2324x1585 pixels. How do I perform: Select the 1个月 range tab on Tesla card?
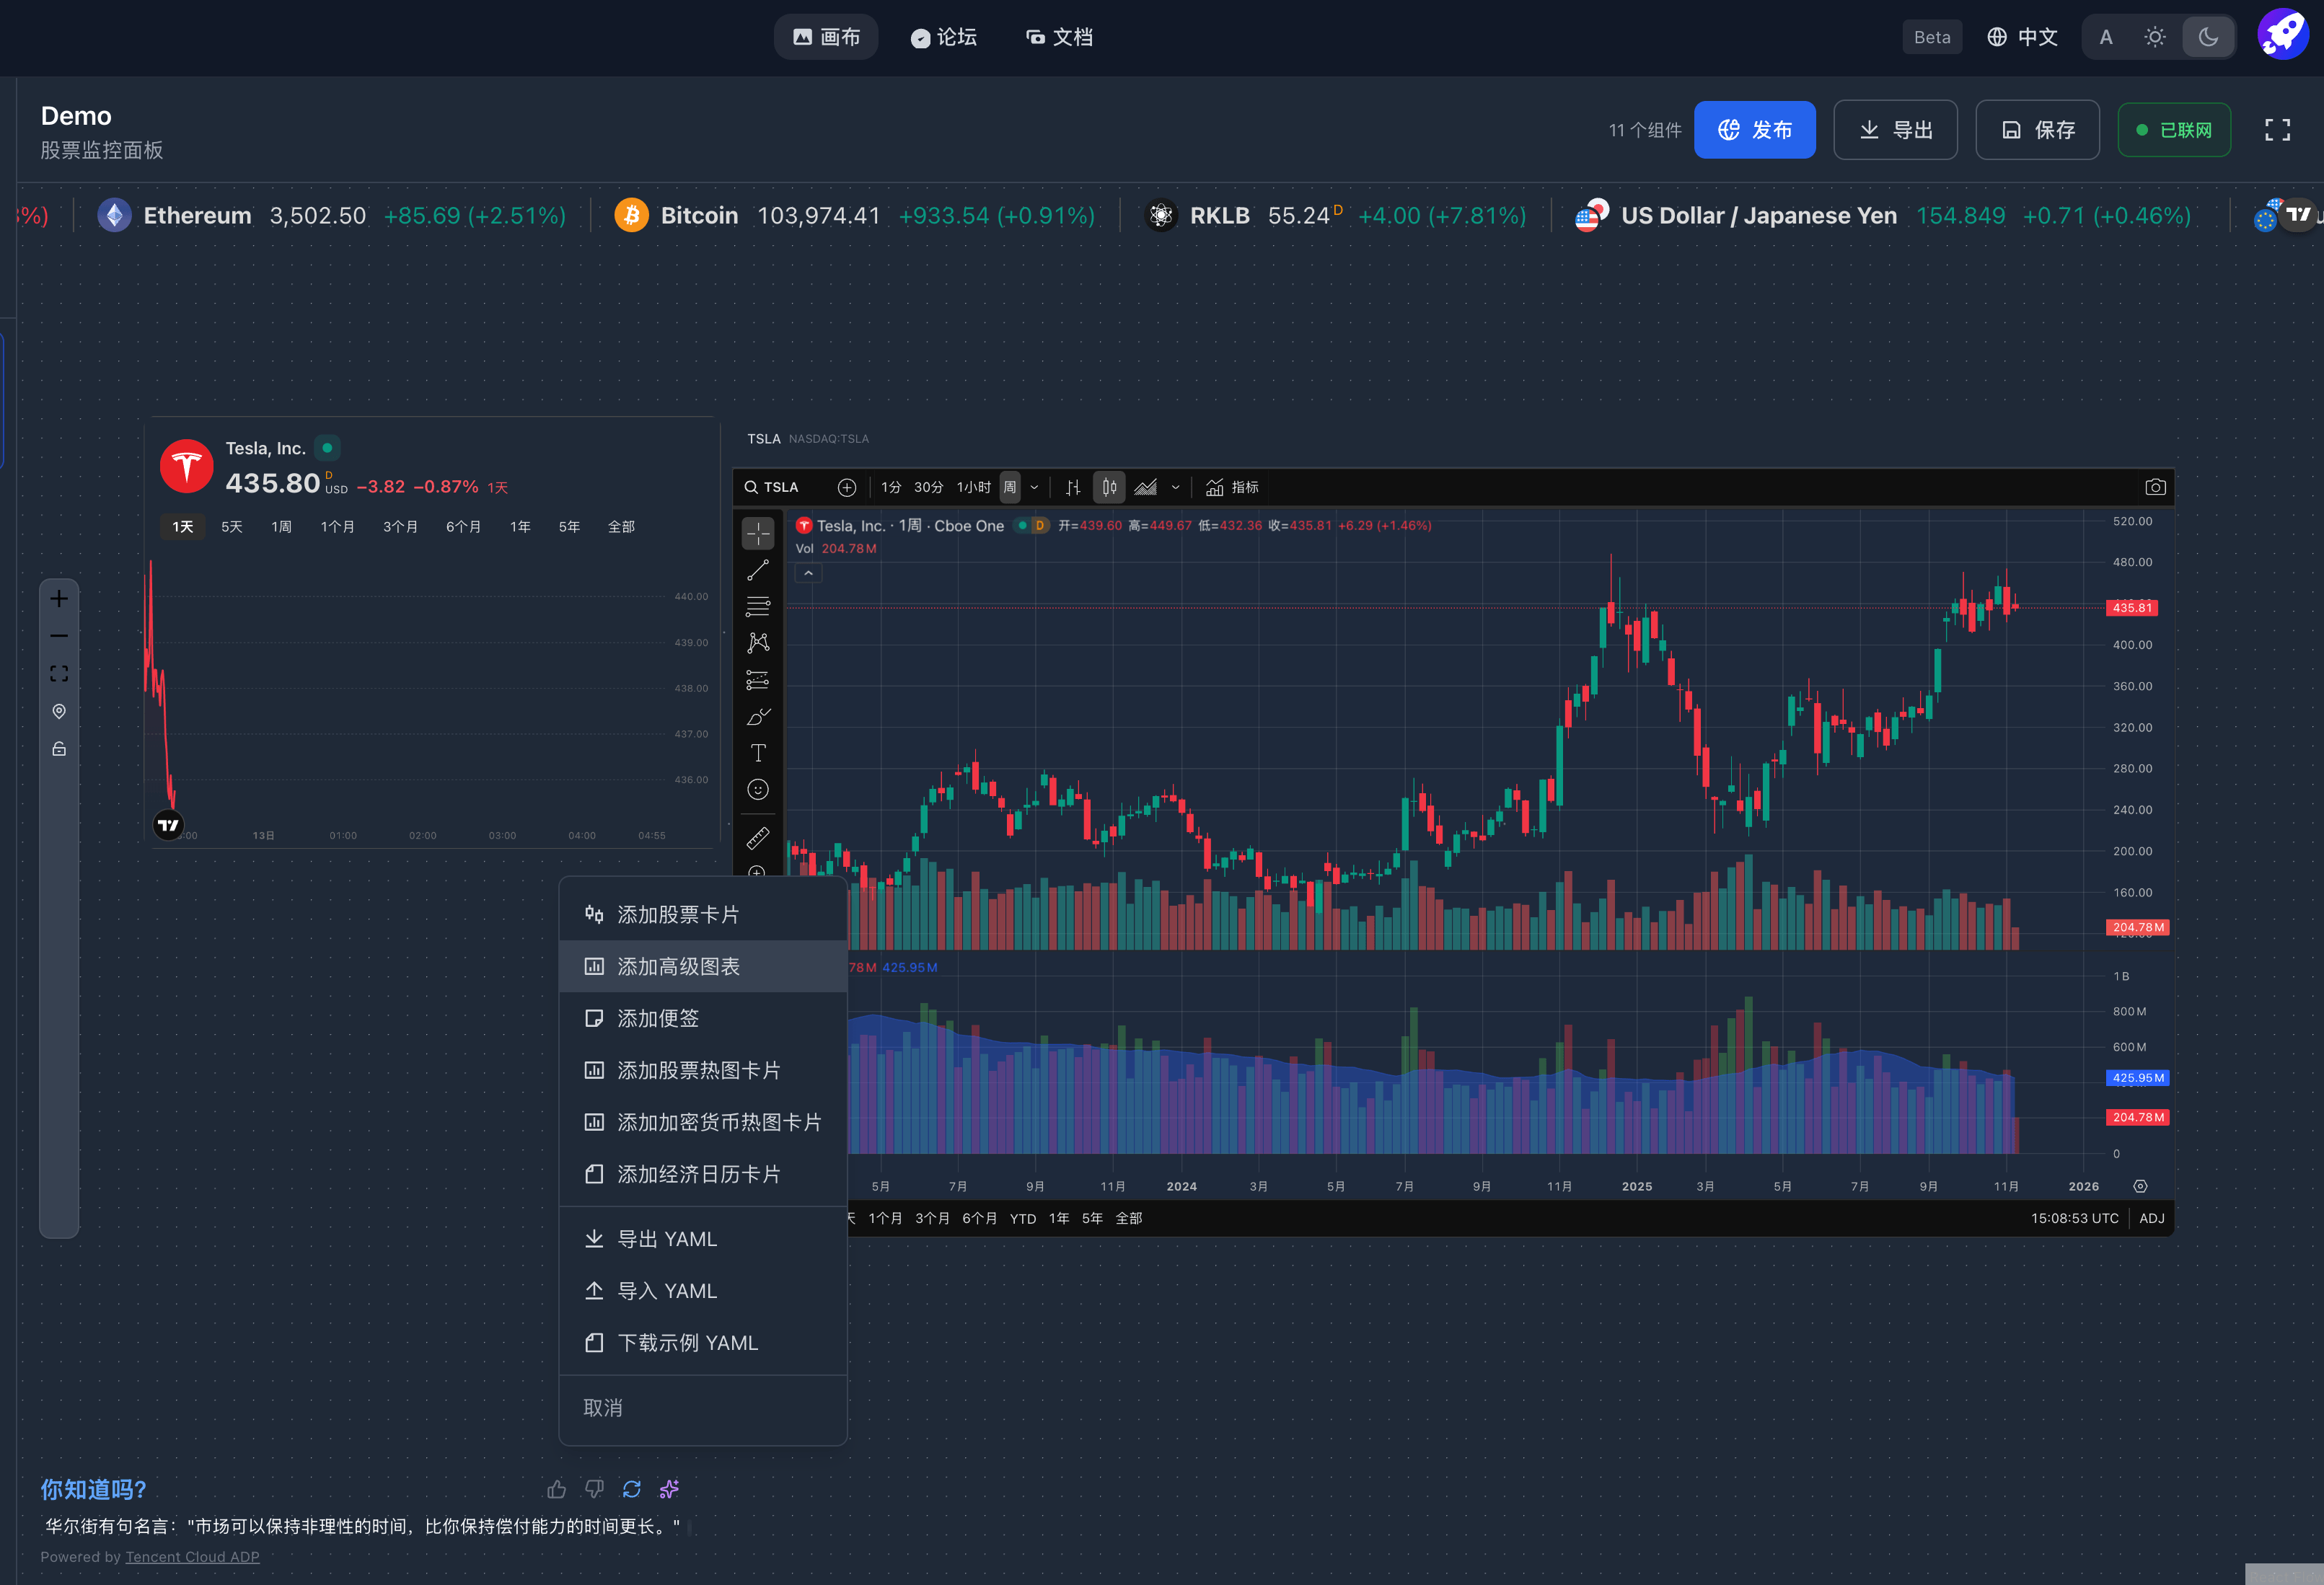click(337, 526)
